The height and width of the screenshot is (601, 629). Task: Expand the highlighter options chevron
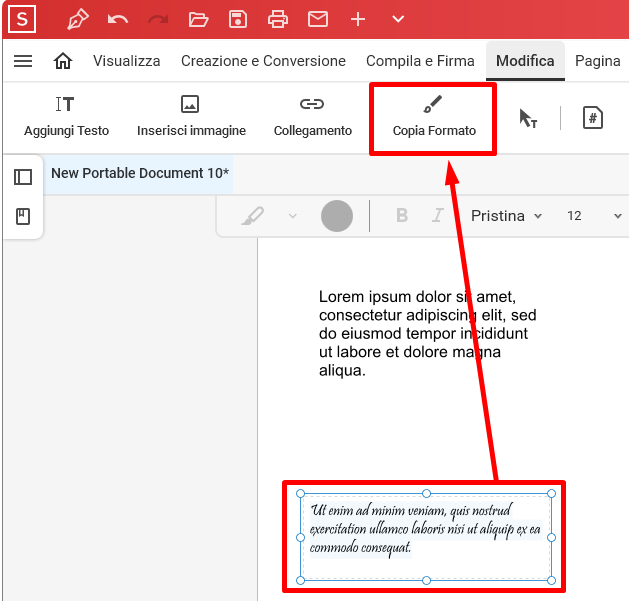293,216
